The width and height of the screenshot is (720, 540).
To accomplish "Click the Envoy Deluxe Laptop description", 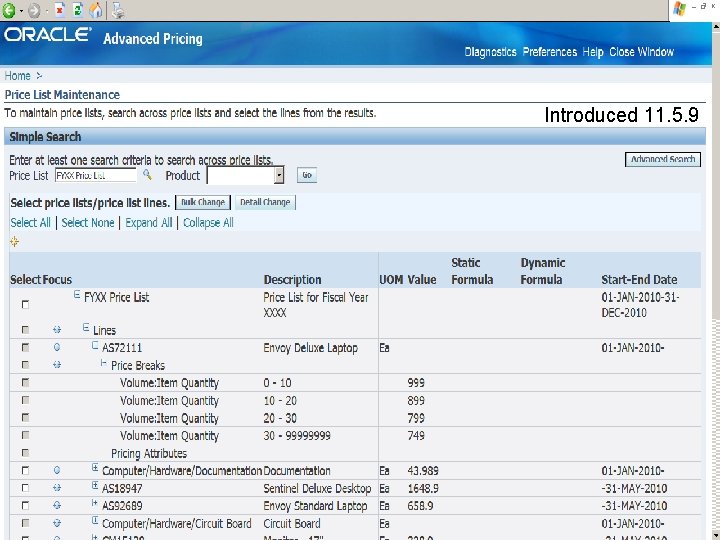I will [310, 348].
